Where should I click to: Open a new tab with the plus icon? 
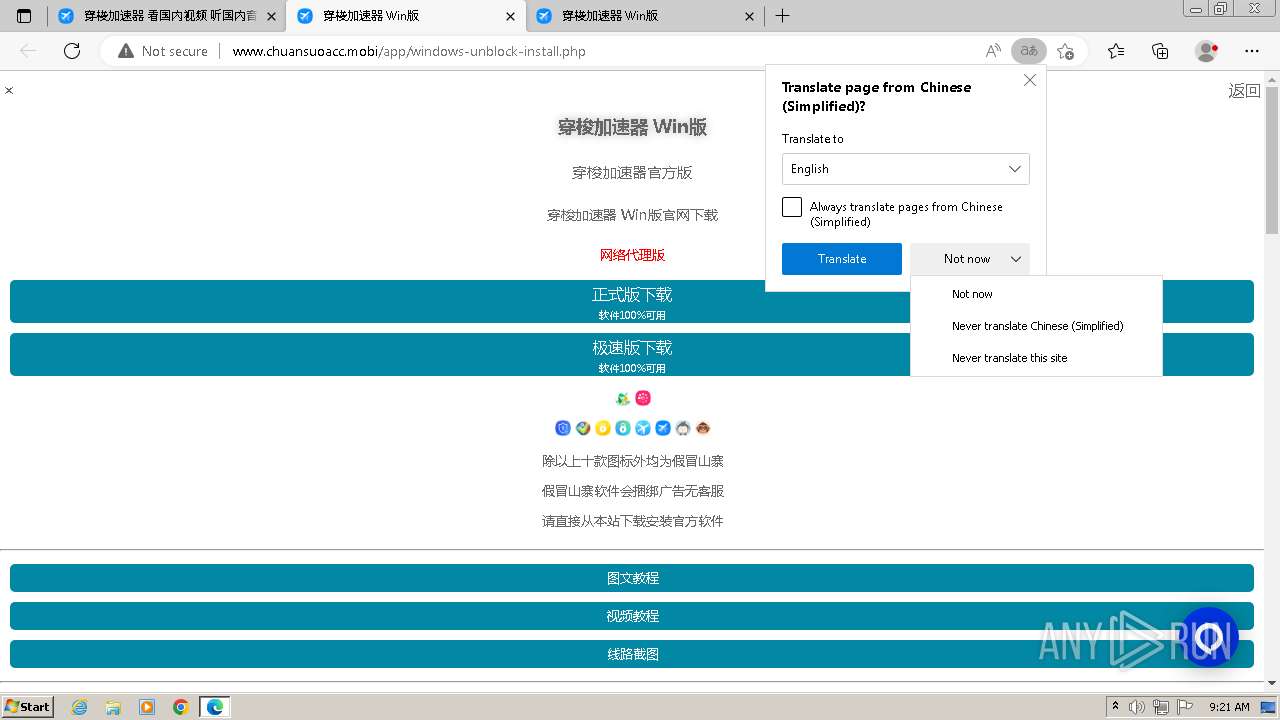click(x=782, y=16)
